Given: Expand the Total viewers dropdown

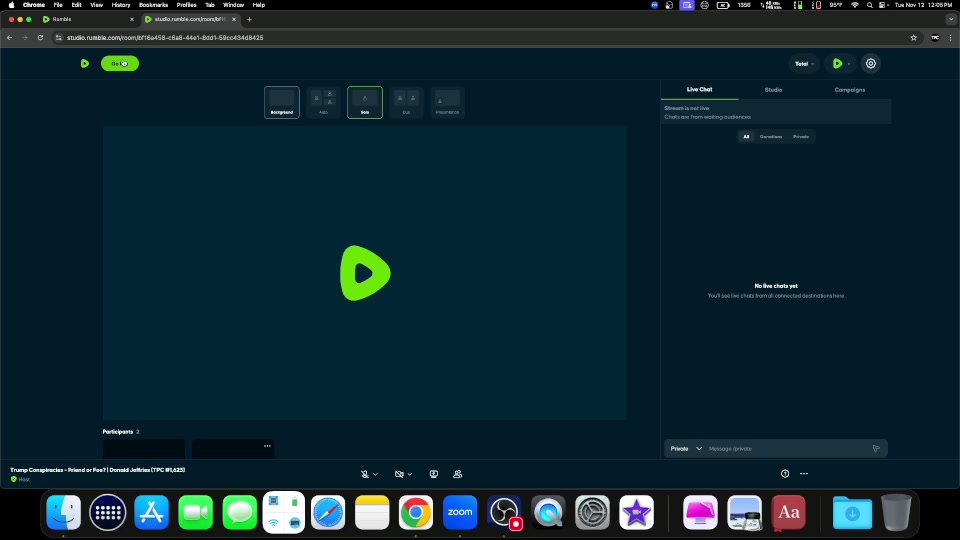Looking at the screenshot, I should pos(804,63).
